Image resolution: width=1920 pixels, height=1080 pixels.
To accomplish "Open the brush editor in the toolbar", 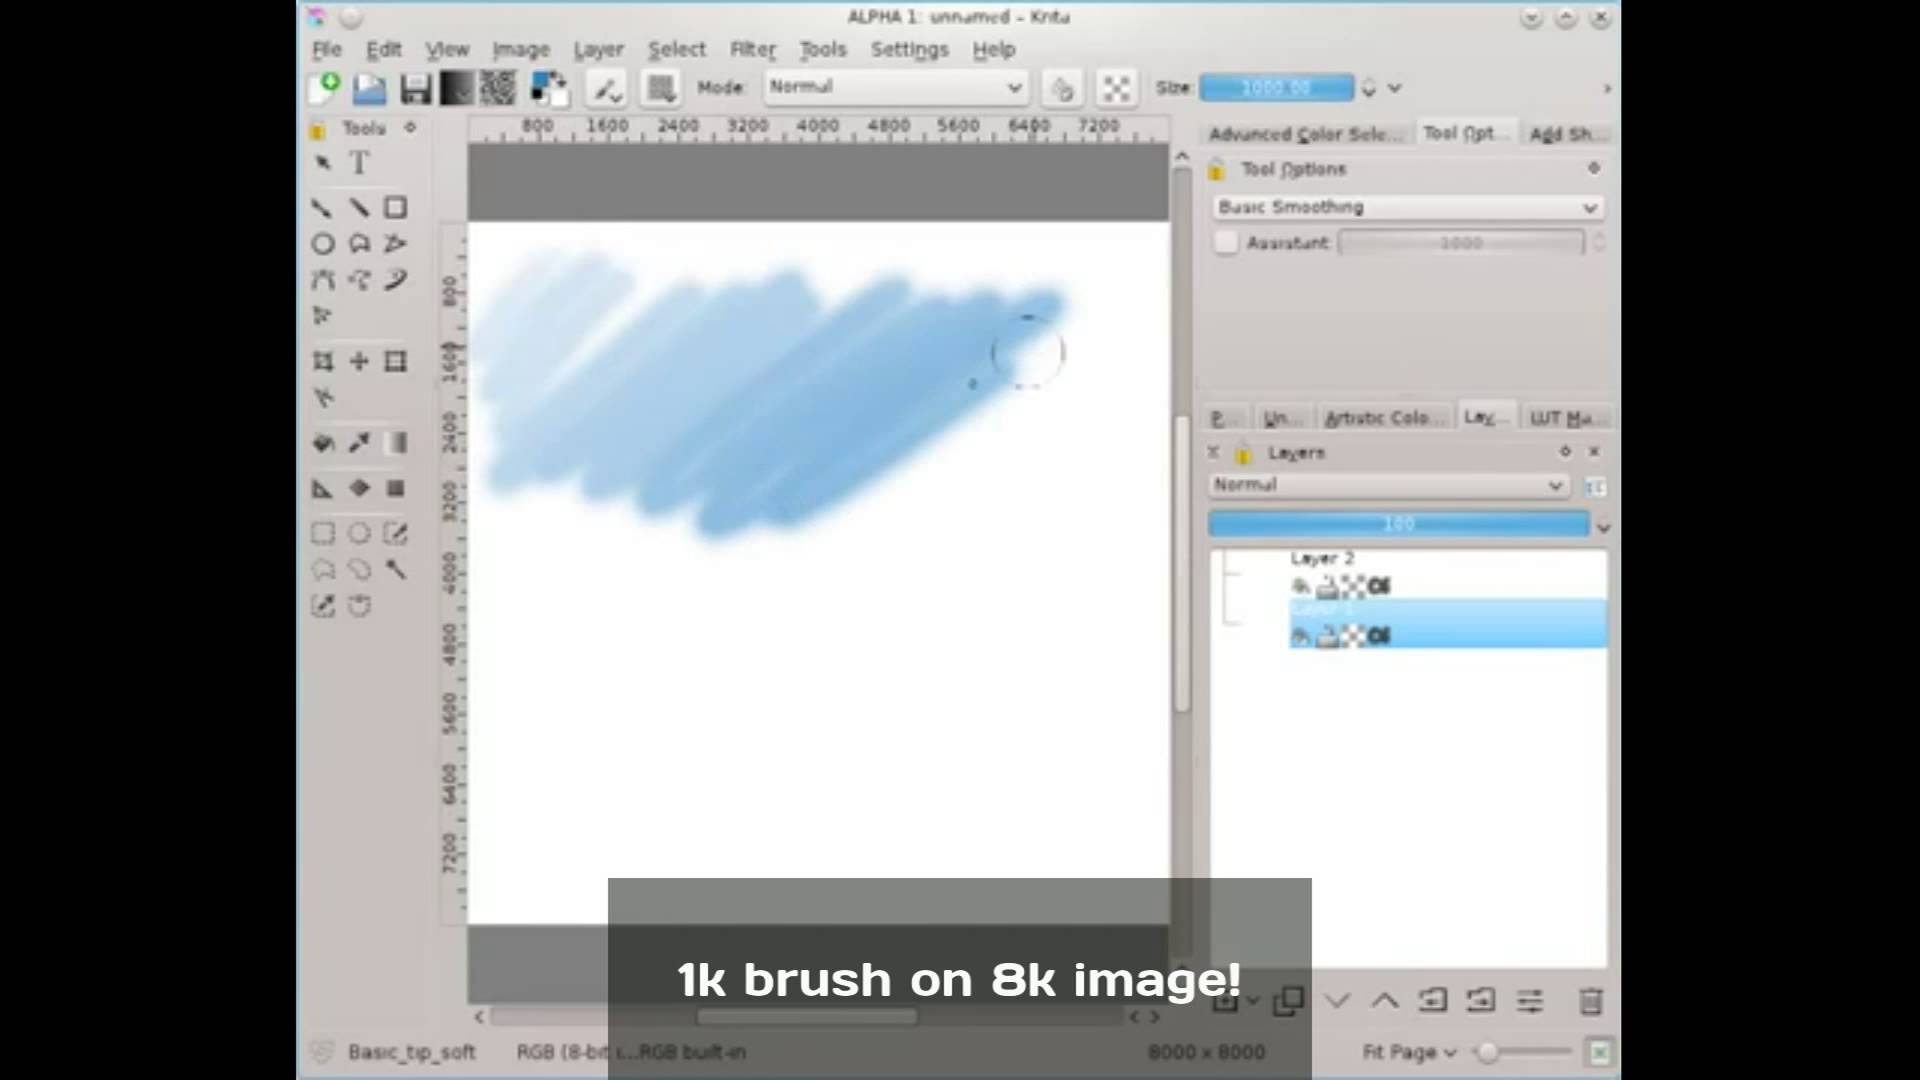I will [x=605, y=89].
